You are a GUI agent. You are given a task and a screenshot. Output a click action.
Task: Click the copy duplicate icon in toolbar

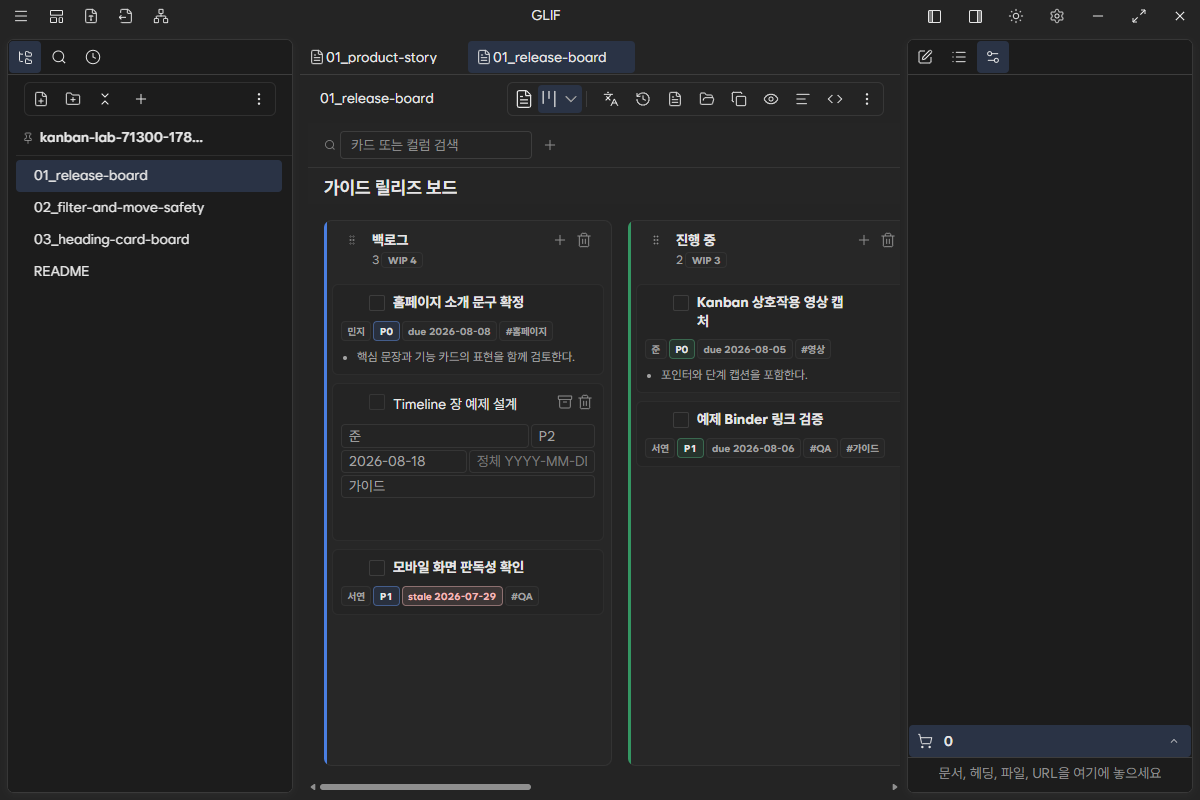[739, 99]
